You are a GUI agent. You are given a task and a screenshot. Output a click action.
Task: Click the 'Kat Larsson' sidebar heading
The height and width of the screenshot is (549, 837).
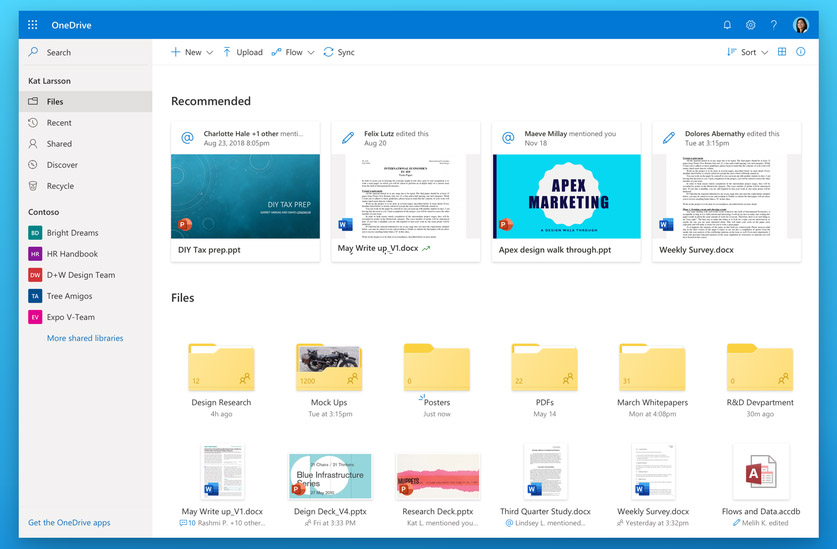pyautogui.click(x=49, y=81)
